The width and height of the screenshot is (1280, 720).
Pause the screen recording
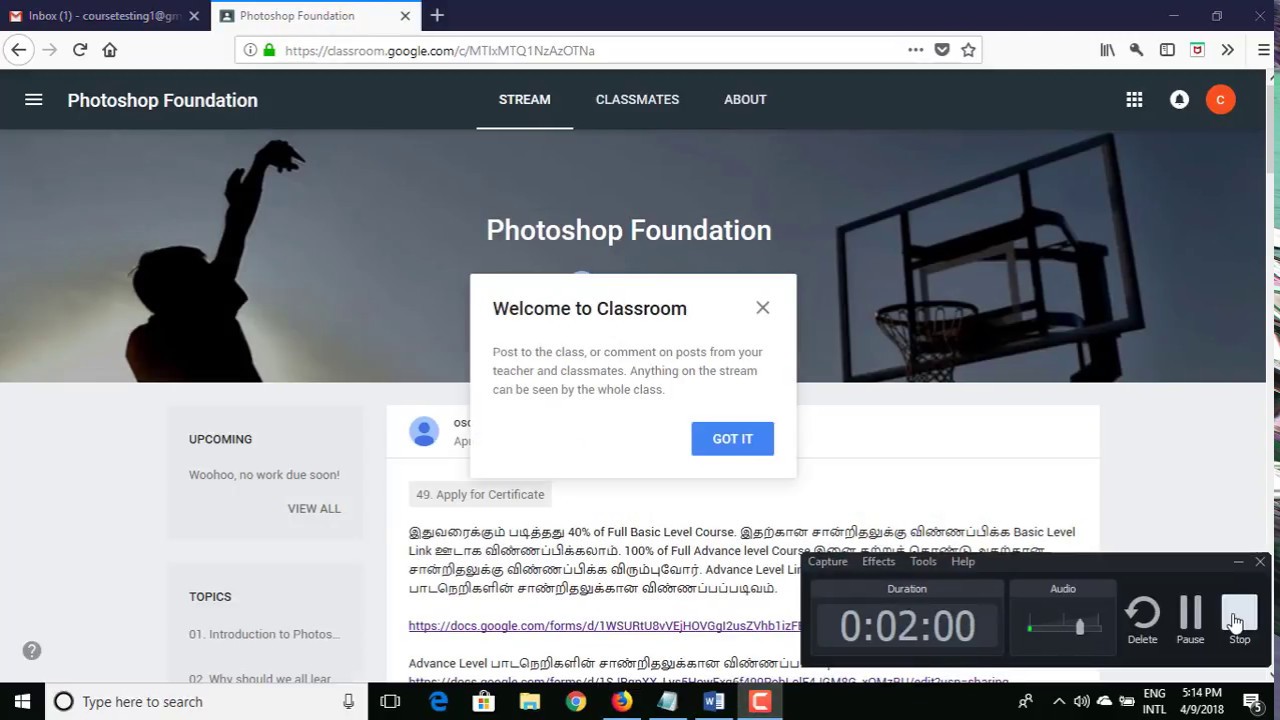click(1190, 620)
